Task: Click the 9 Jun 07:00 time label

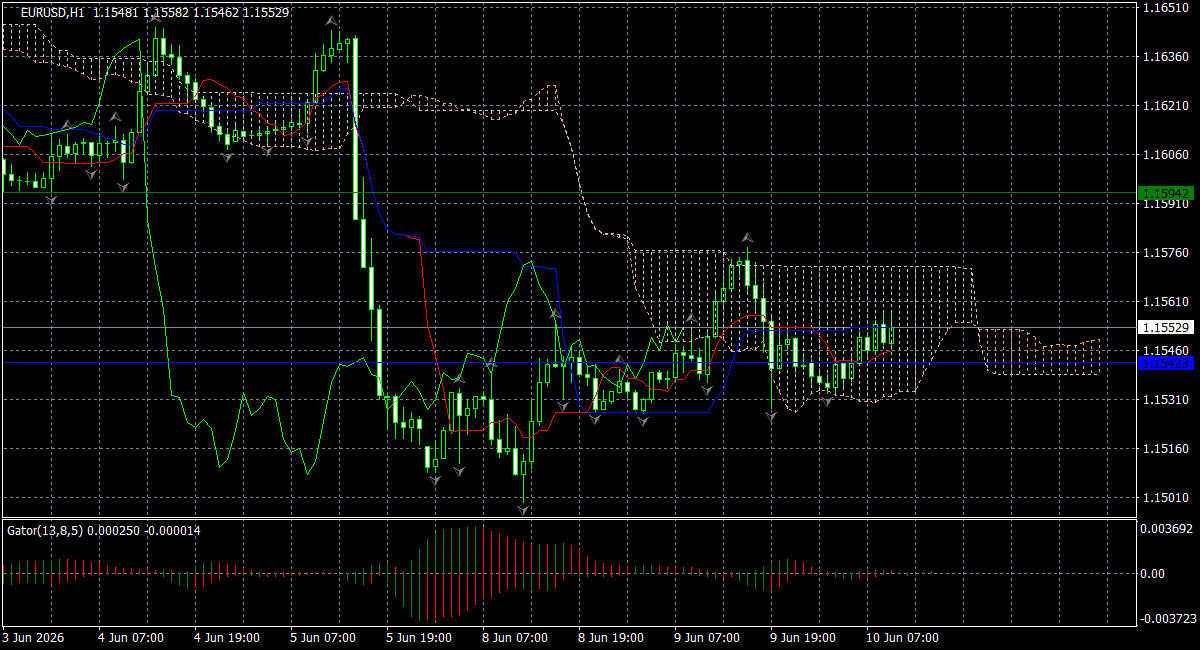Action: click(x=707, y=637)
